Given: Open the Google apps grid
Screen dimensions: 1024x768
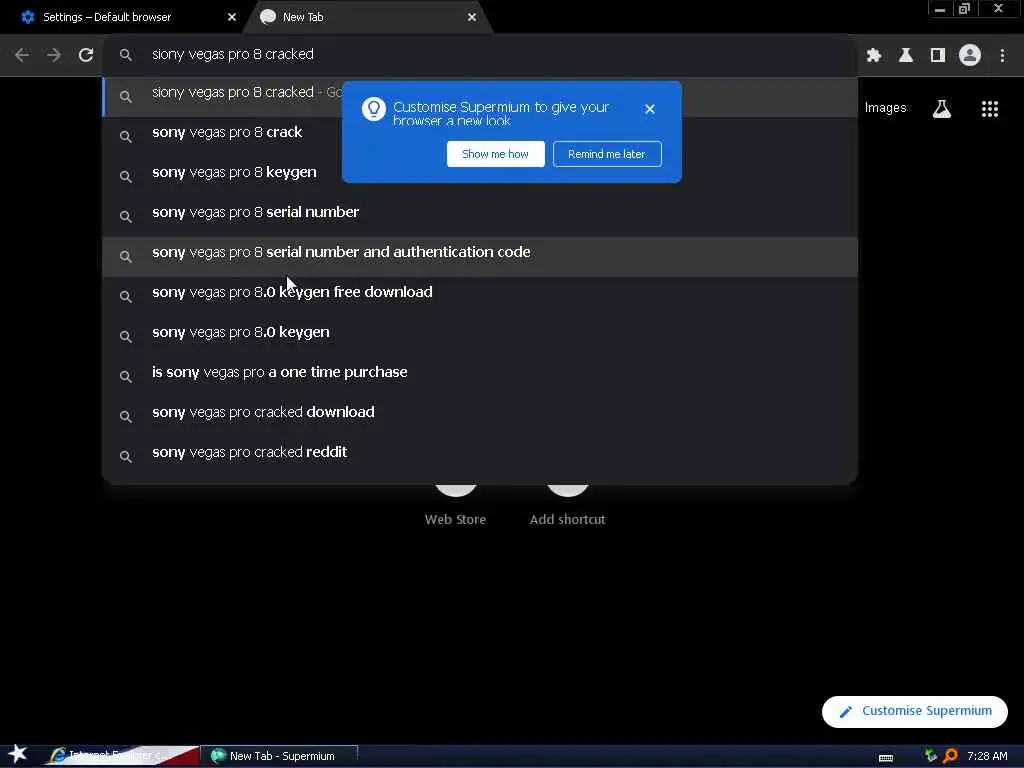Looking at the screenshot, I should 989,108.
